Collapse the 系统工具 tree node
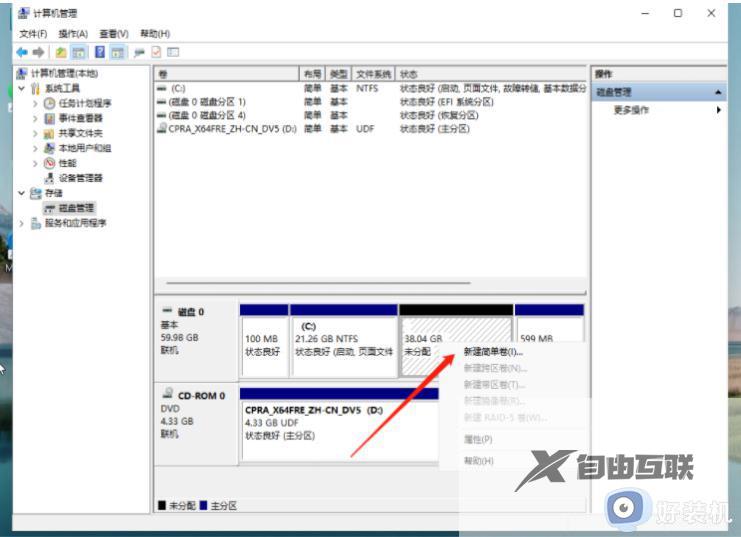Screen dimensions: 741x537 click(21, 88)
